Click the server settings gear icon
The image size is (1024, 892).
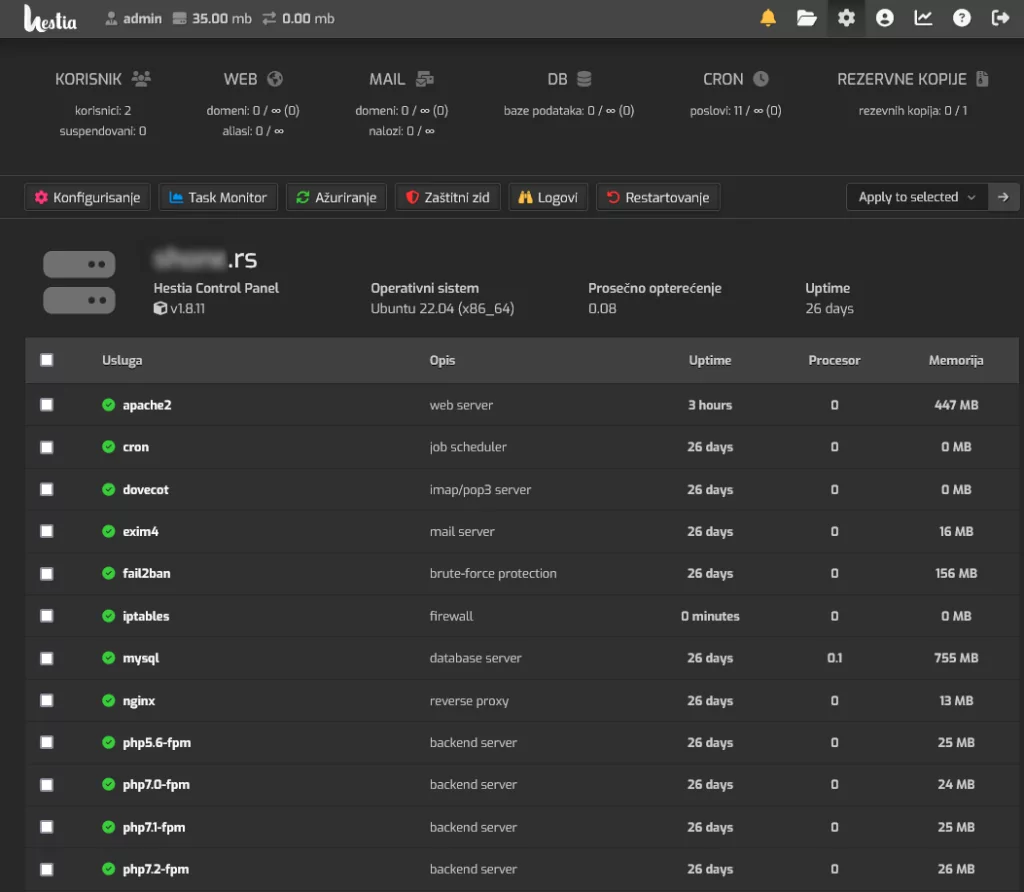pos(846,18)
